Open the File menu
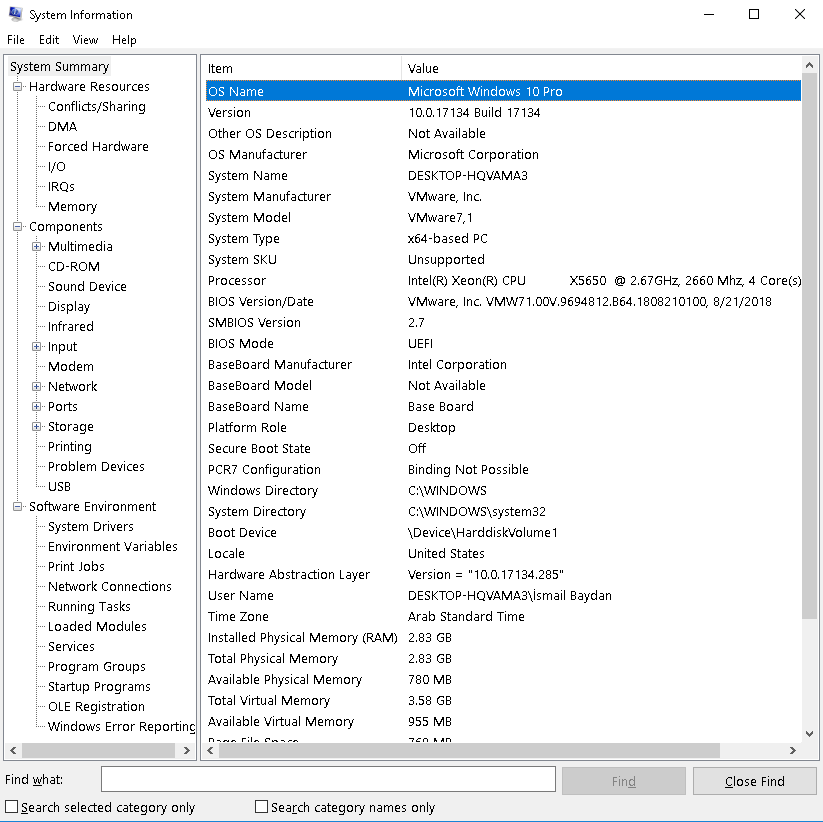823x822 pixels. [x=16, y=40]
